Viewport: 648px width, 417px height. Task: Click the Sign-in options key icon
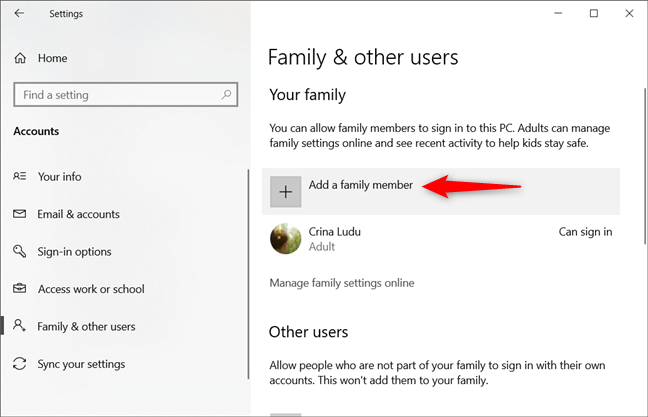(x=20, y=252)
